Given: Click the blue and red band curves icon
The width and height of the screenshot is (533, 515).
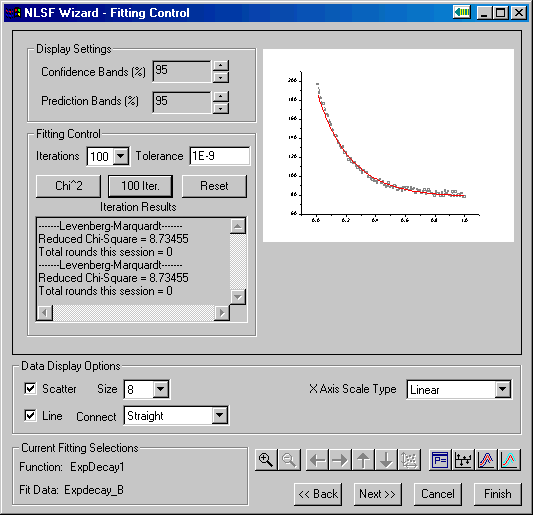Looking at the screenshot, I should [x=486, y=460].
